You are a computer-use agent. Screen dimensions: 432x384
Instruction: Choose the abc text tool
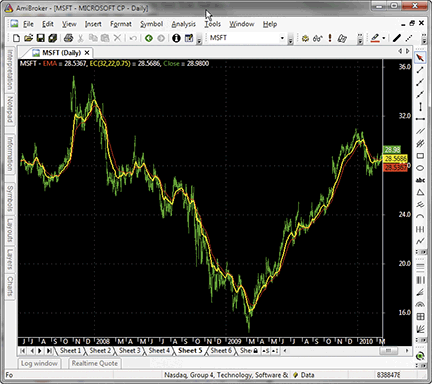(x=420, y=180)
